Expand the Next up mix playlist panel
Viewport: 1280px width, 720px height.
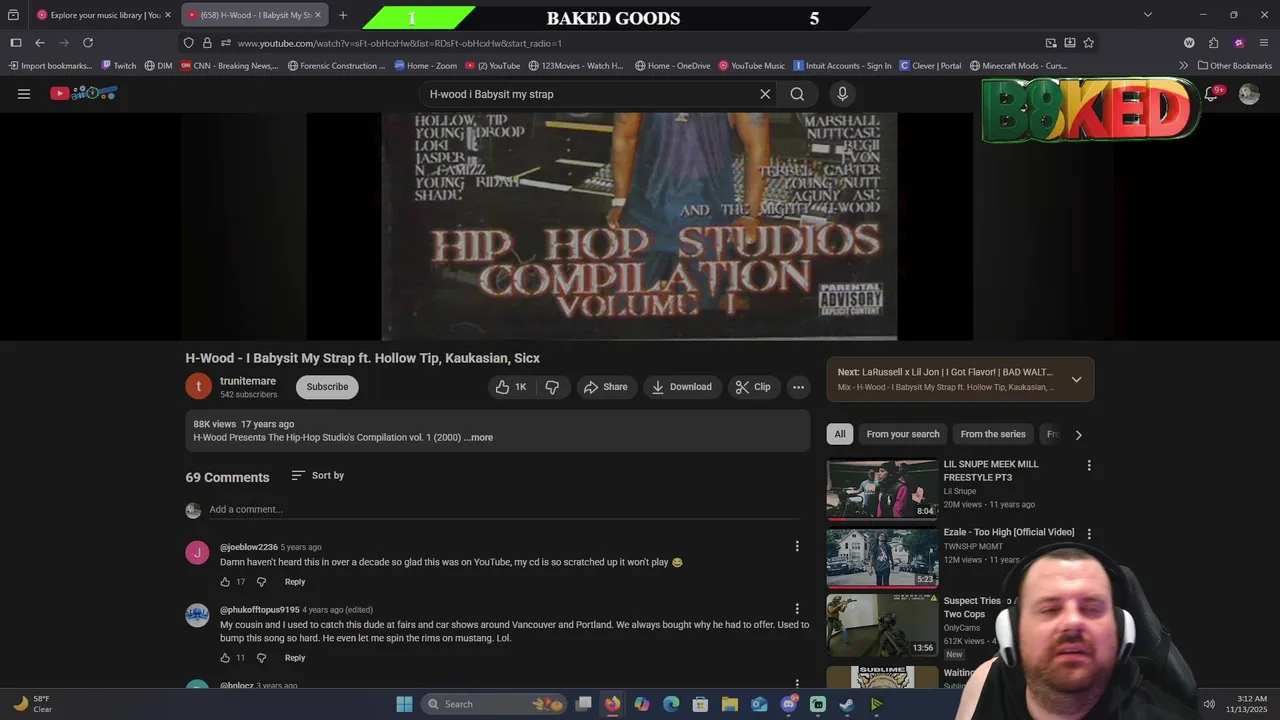click(1076, 379)
